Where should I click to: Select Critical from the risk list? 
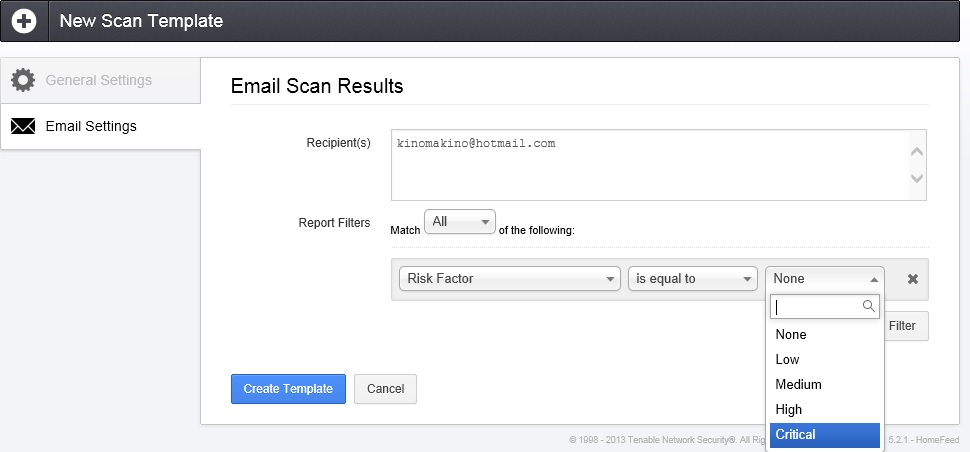pyautogui.click(x=824, y=435)
